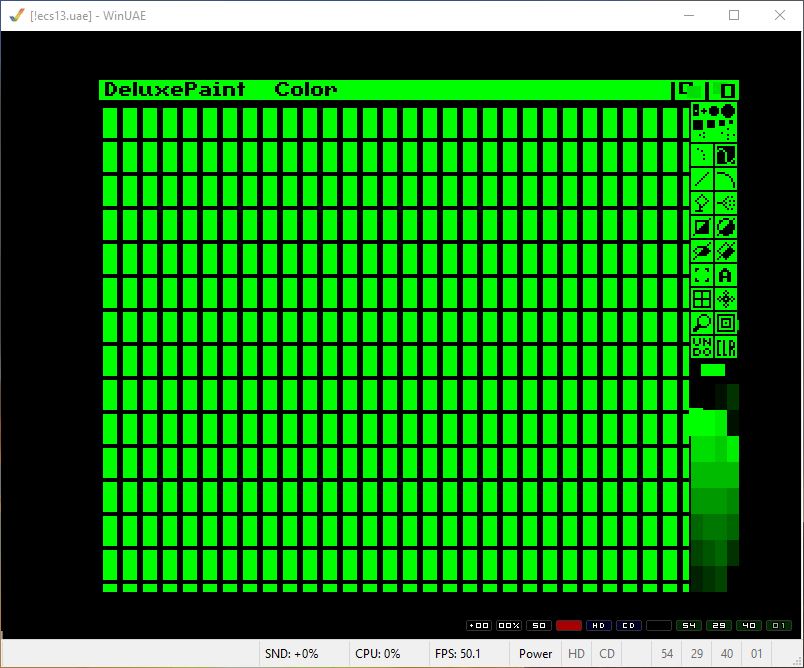Screen dimensions: 804x668
Task: Toggle the grid tool on
Action: 702,299
